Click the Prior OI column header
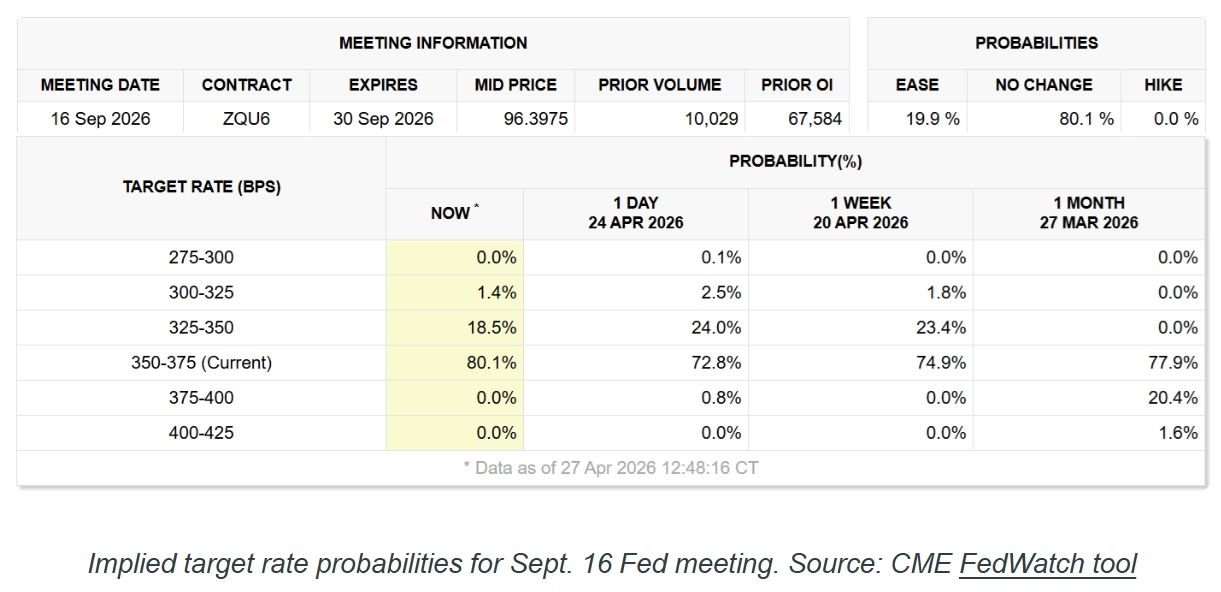Image resolution: width=1221 pixels, height=592 pixels. 796,85
